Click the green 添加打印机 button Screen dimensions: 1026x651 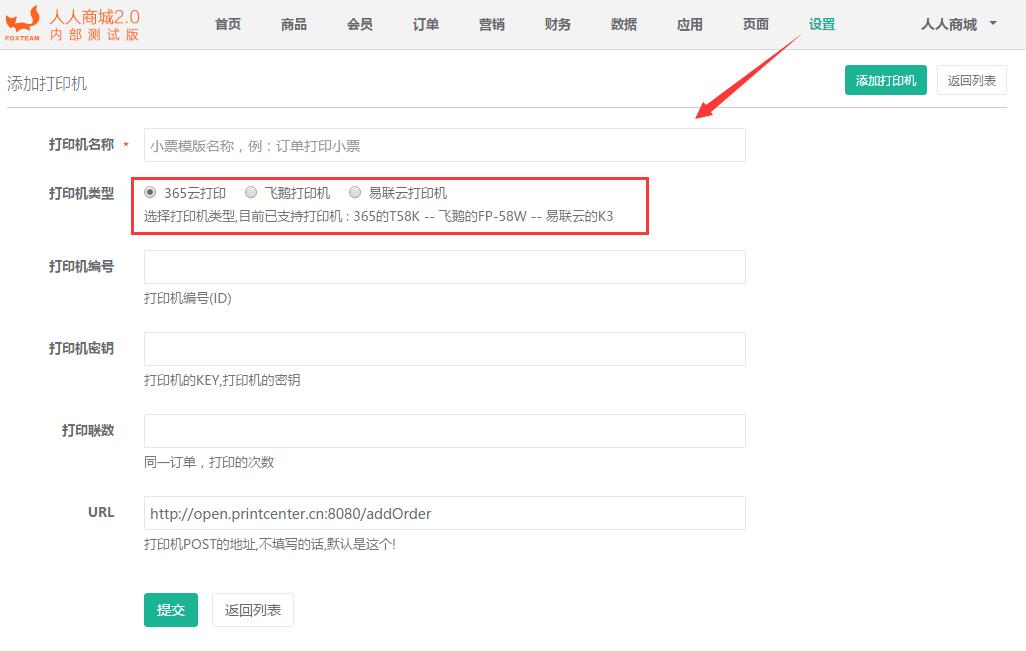pos(886,80)
